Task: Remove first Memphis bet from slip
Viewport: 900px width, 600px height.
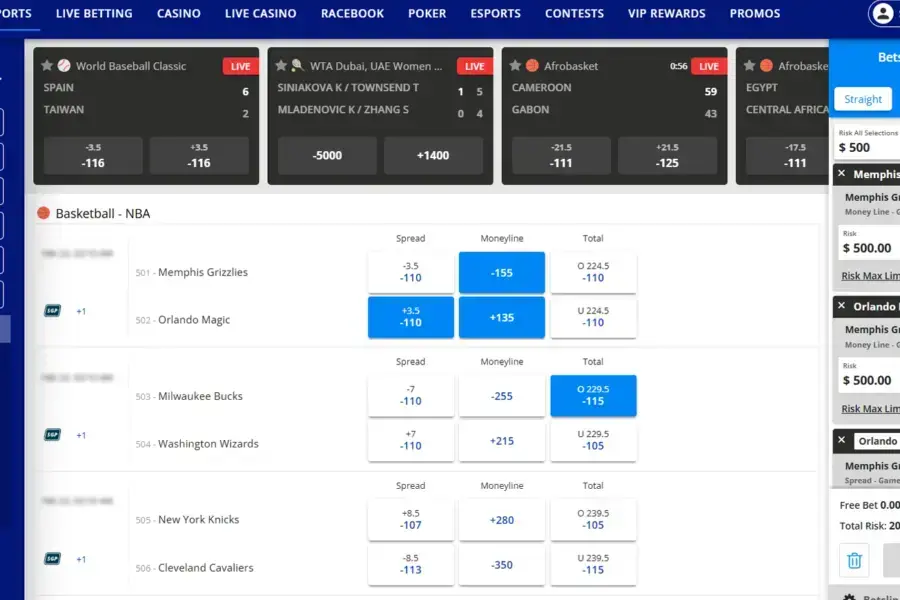Action: pyautogui.click(x=841, y=173)
